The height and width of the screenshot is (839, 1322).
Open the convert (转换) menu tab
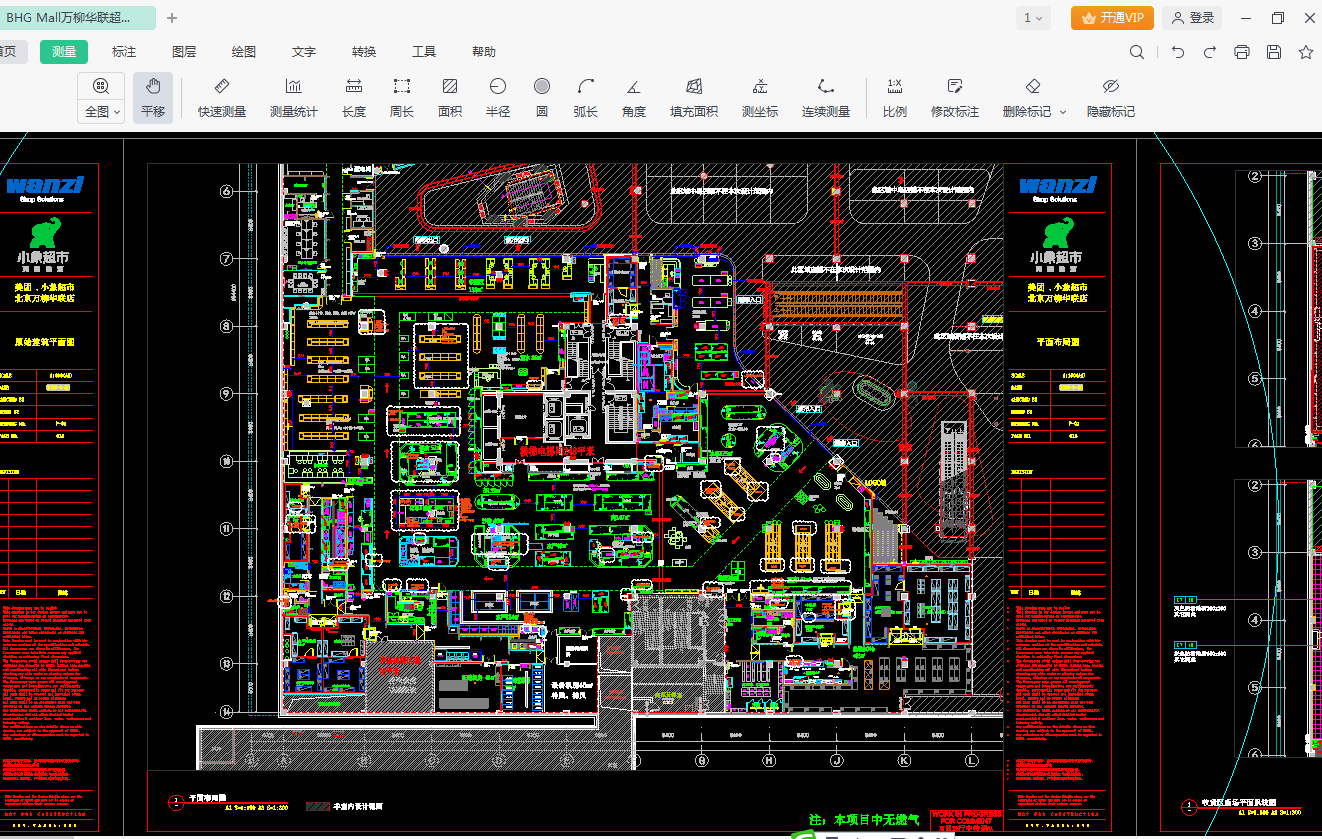364,52
